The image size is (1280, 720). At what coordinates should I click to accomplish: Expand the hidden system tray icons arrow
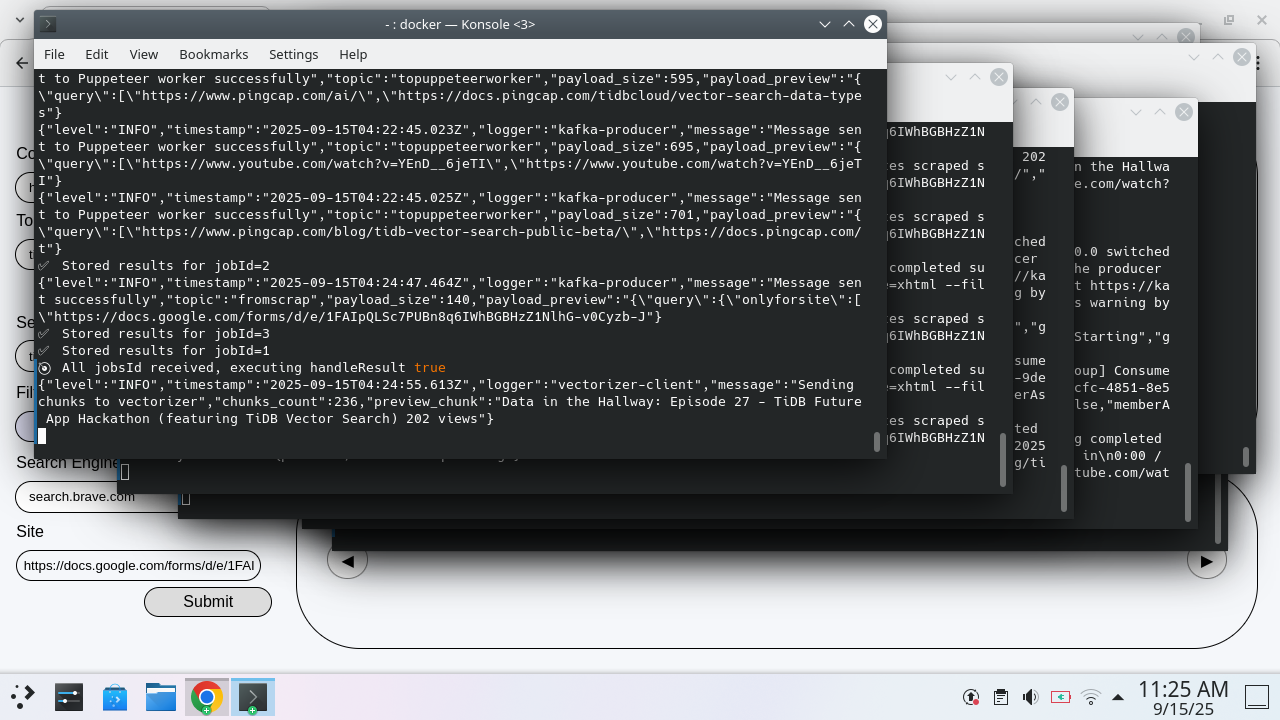(x=1118, y=697)
